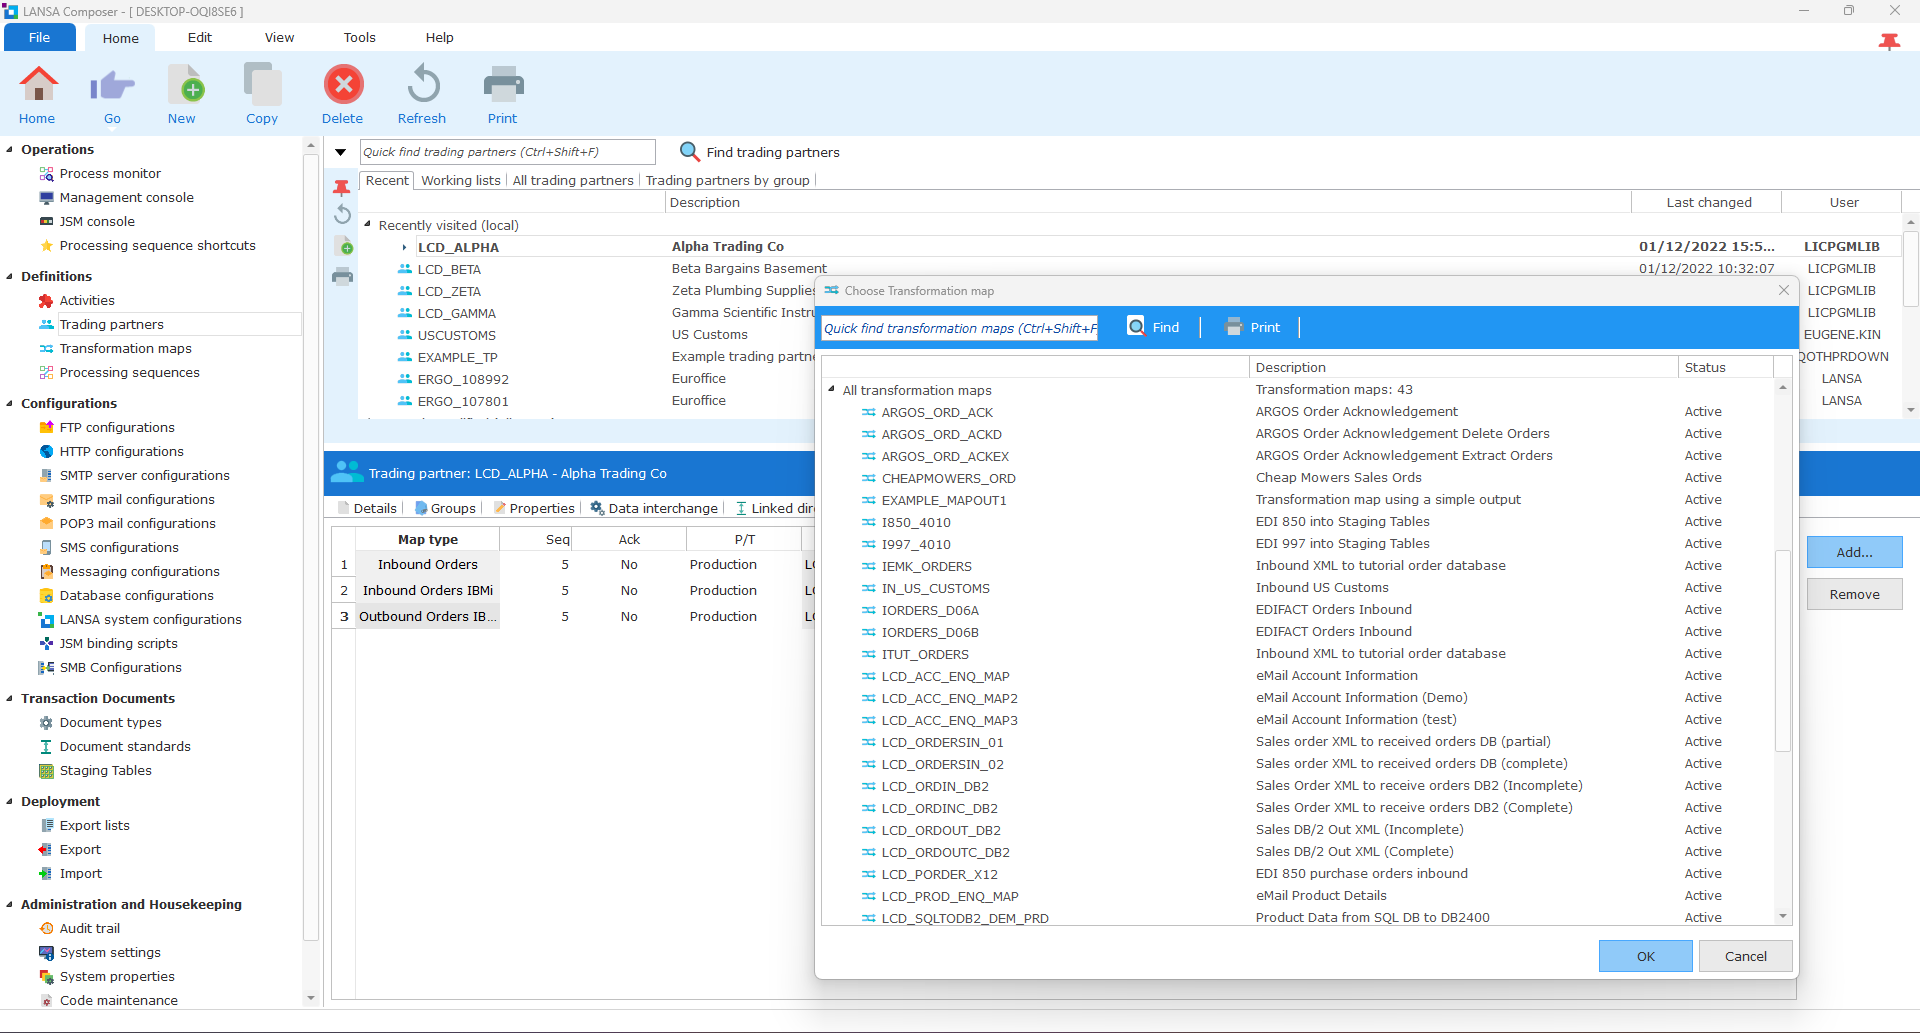The height and width of the screenshot is (1033, 1920).
Task: Open the Data interchange tab
Action: [654, 508]
